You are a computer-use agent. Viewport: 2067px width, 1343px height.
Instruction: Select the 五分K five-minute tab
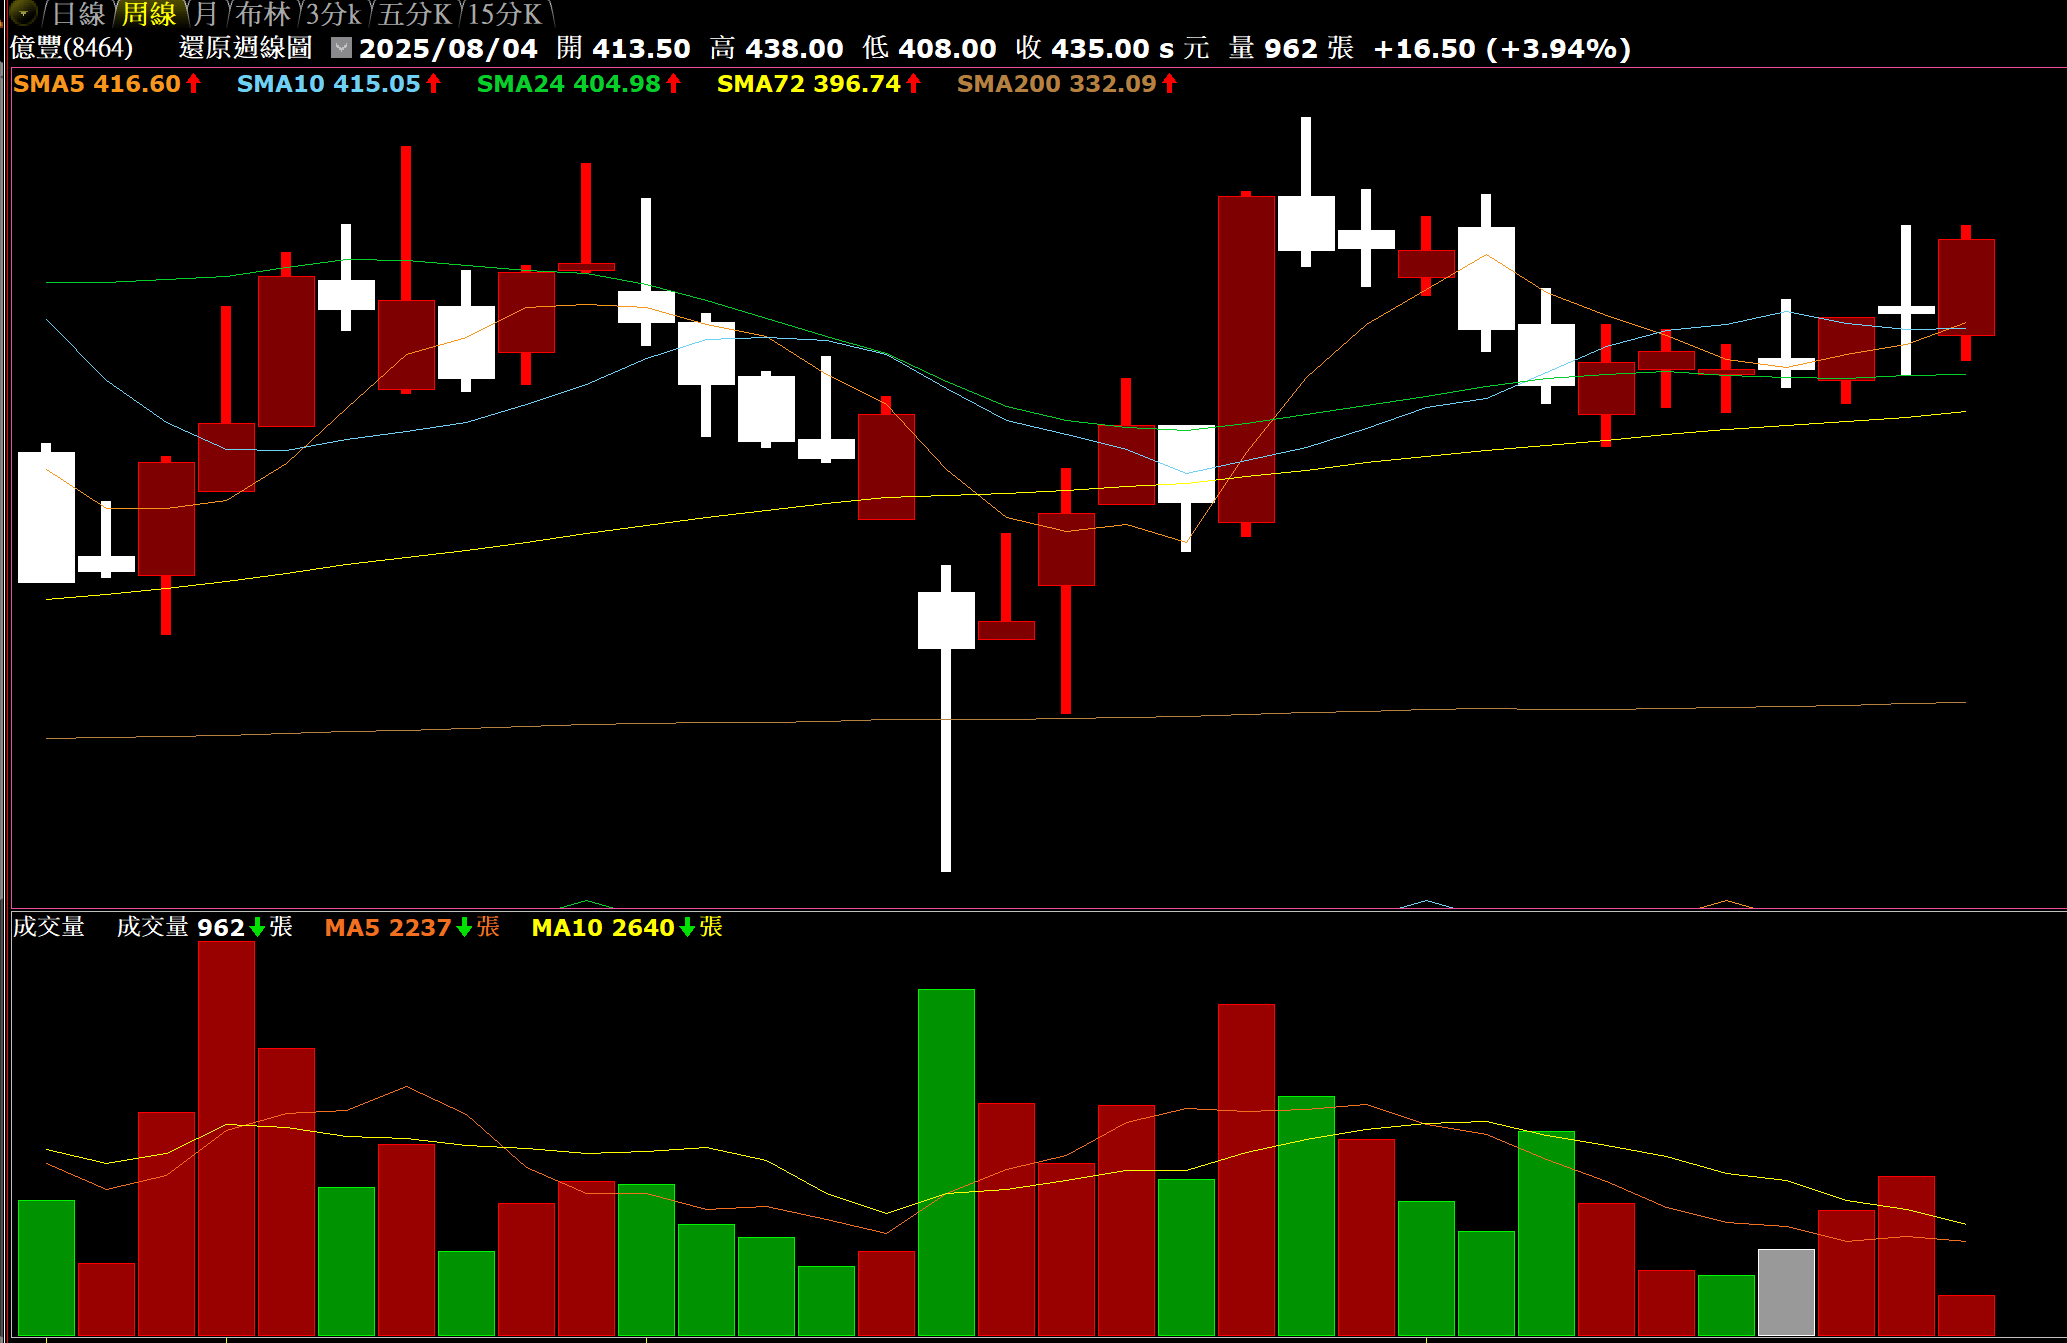[x=414, y=14]
